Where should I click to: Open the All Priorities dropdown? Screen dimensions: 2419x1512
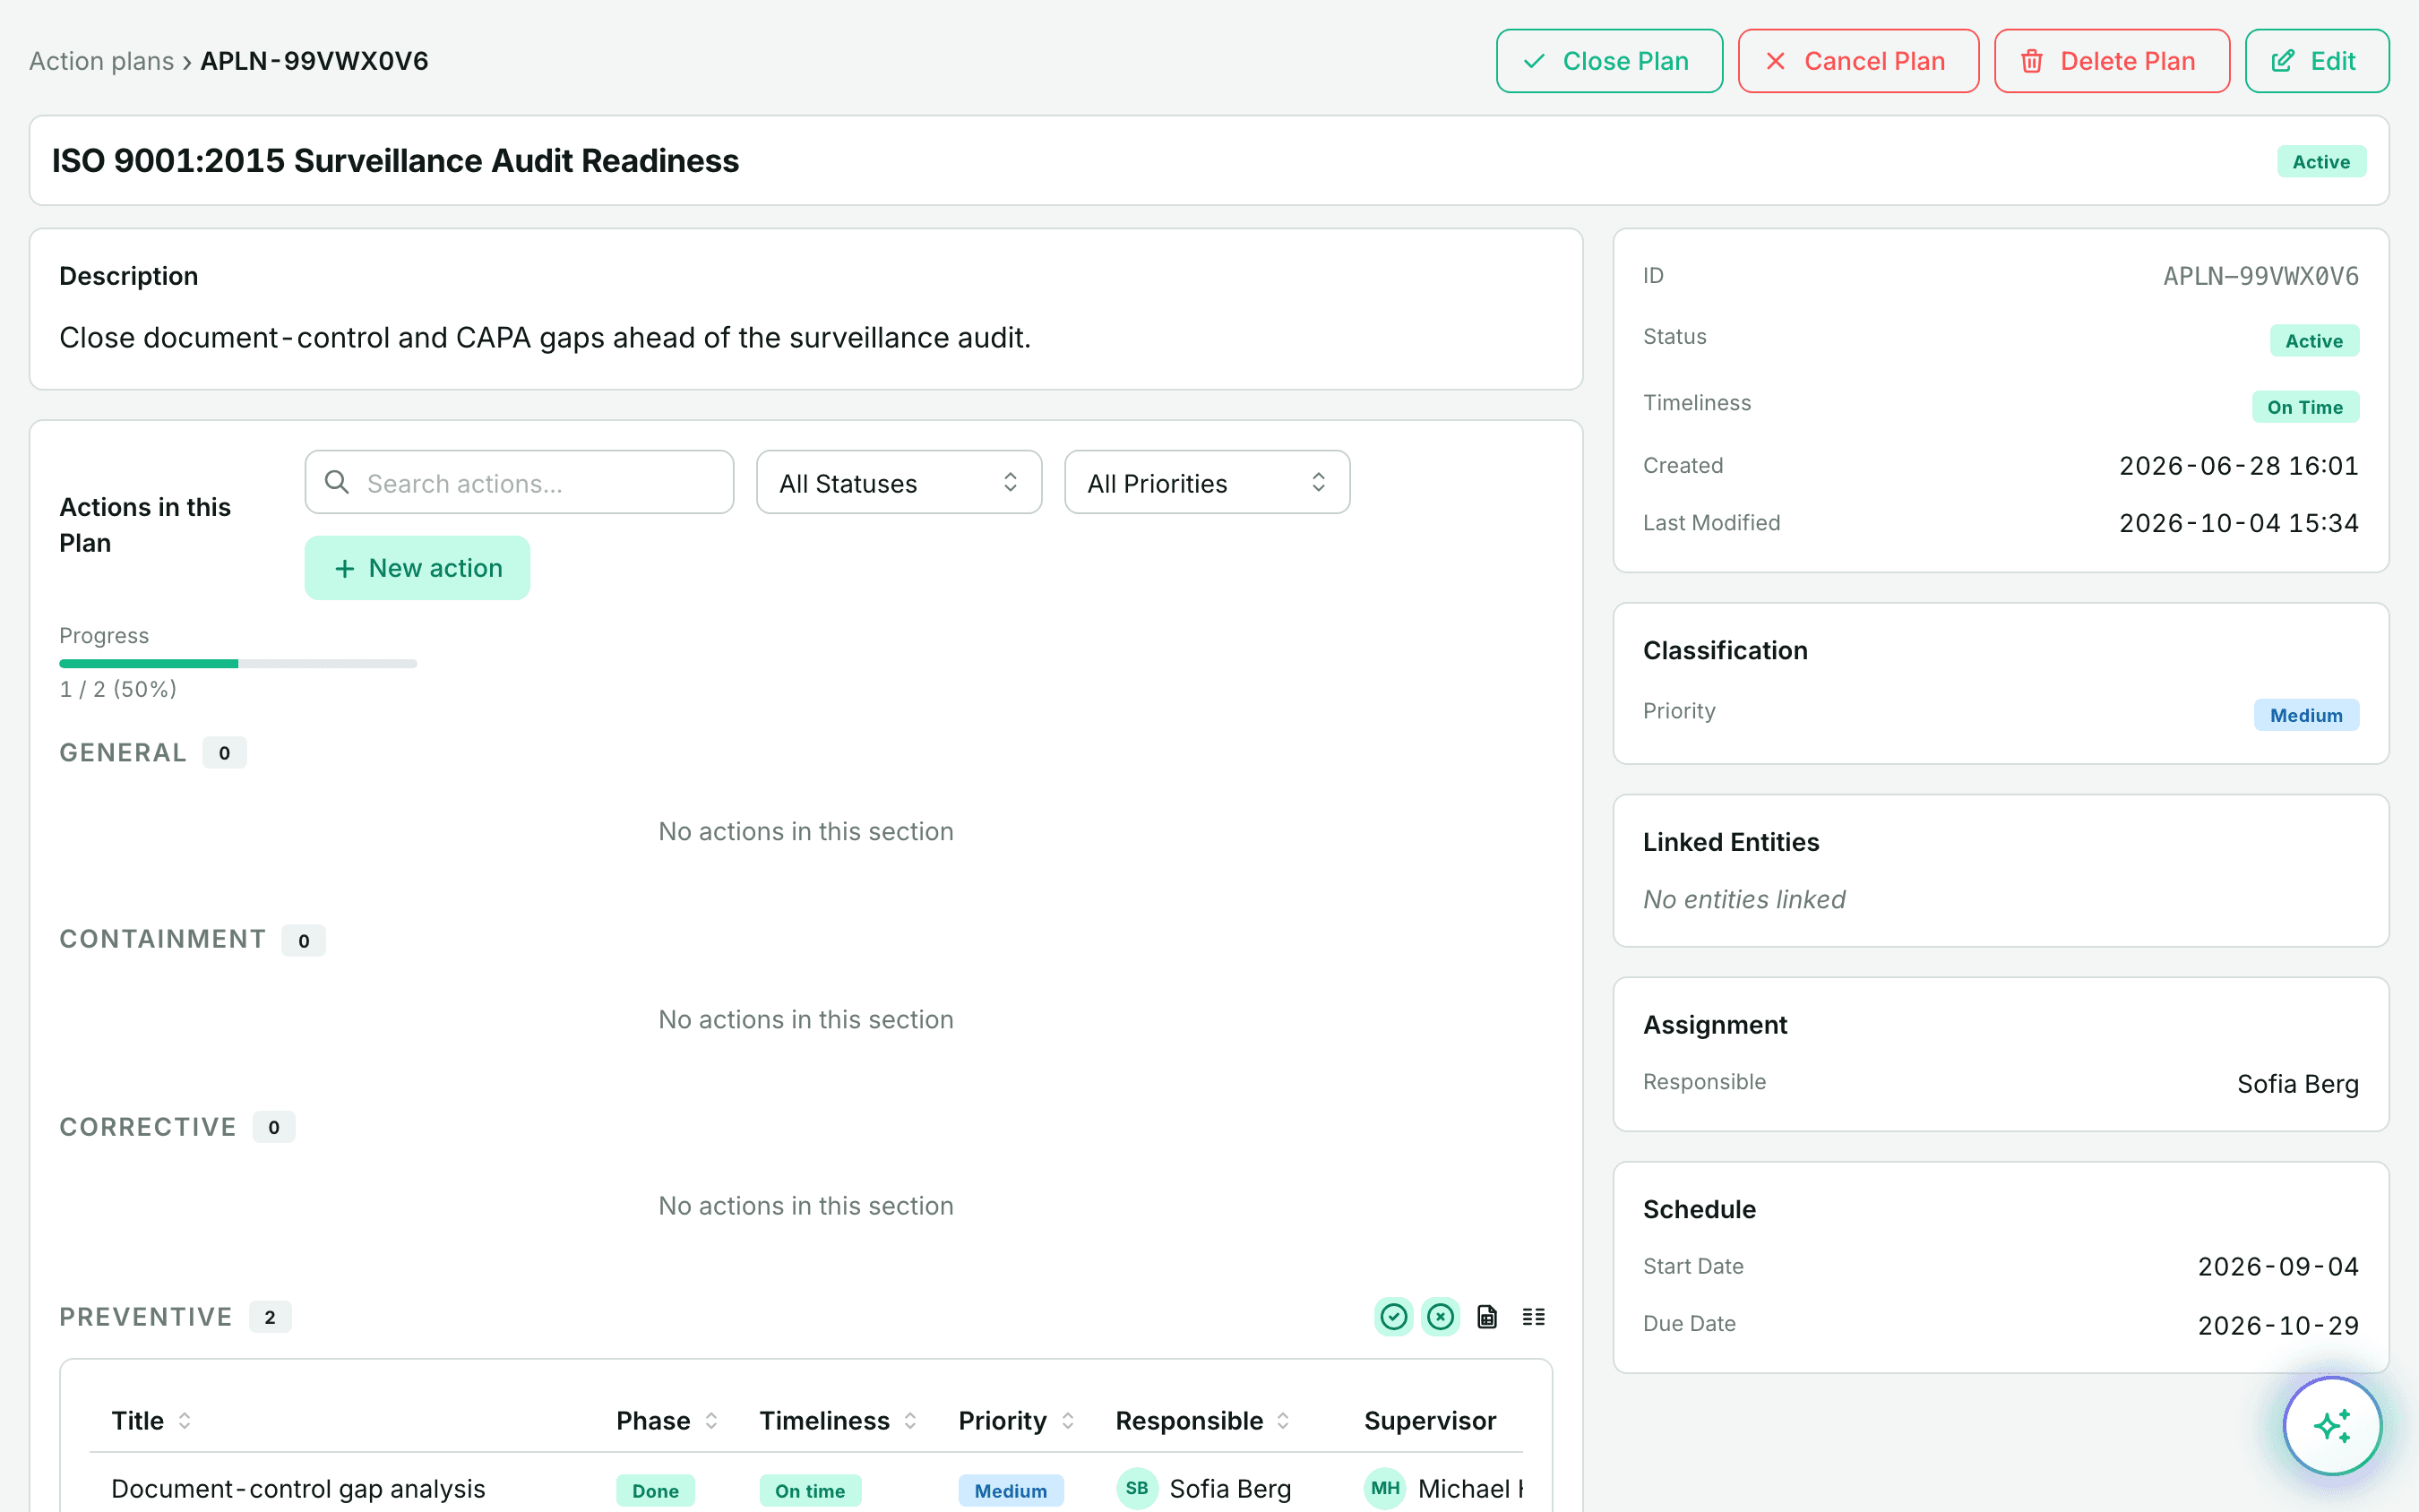pyautogui.click(x=1207, y=483)
